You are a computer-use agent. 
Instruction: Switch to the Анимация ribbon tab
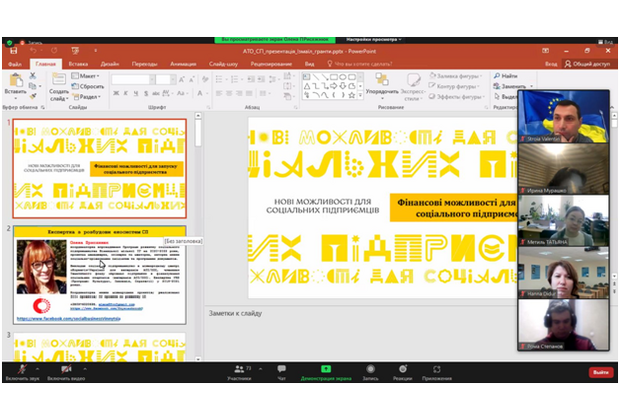click(x=183, y=63)
